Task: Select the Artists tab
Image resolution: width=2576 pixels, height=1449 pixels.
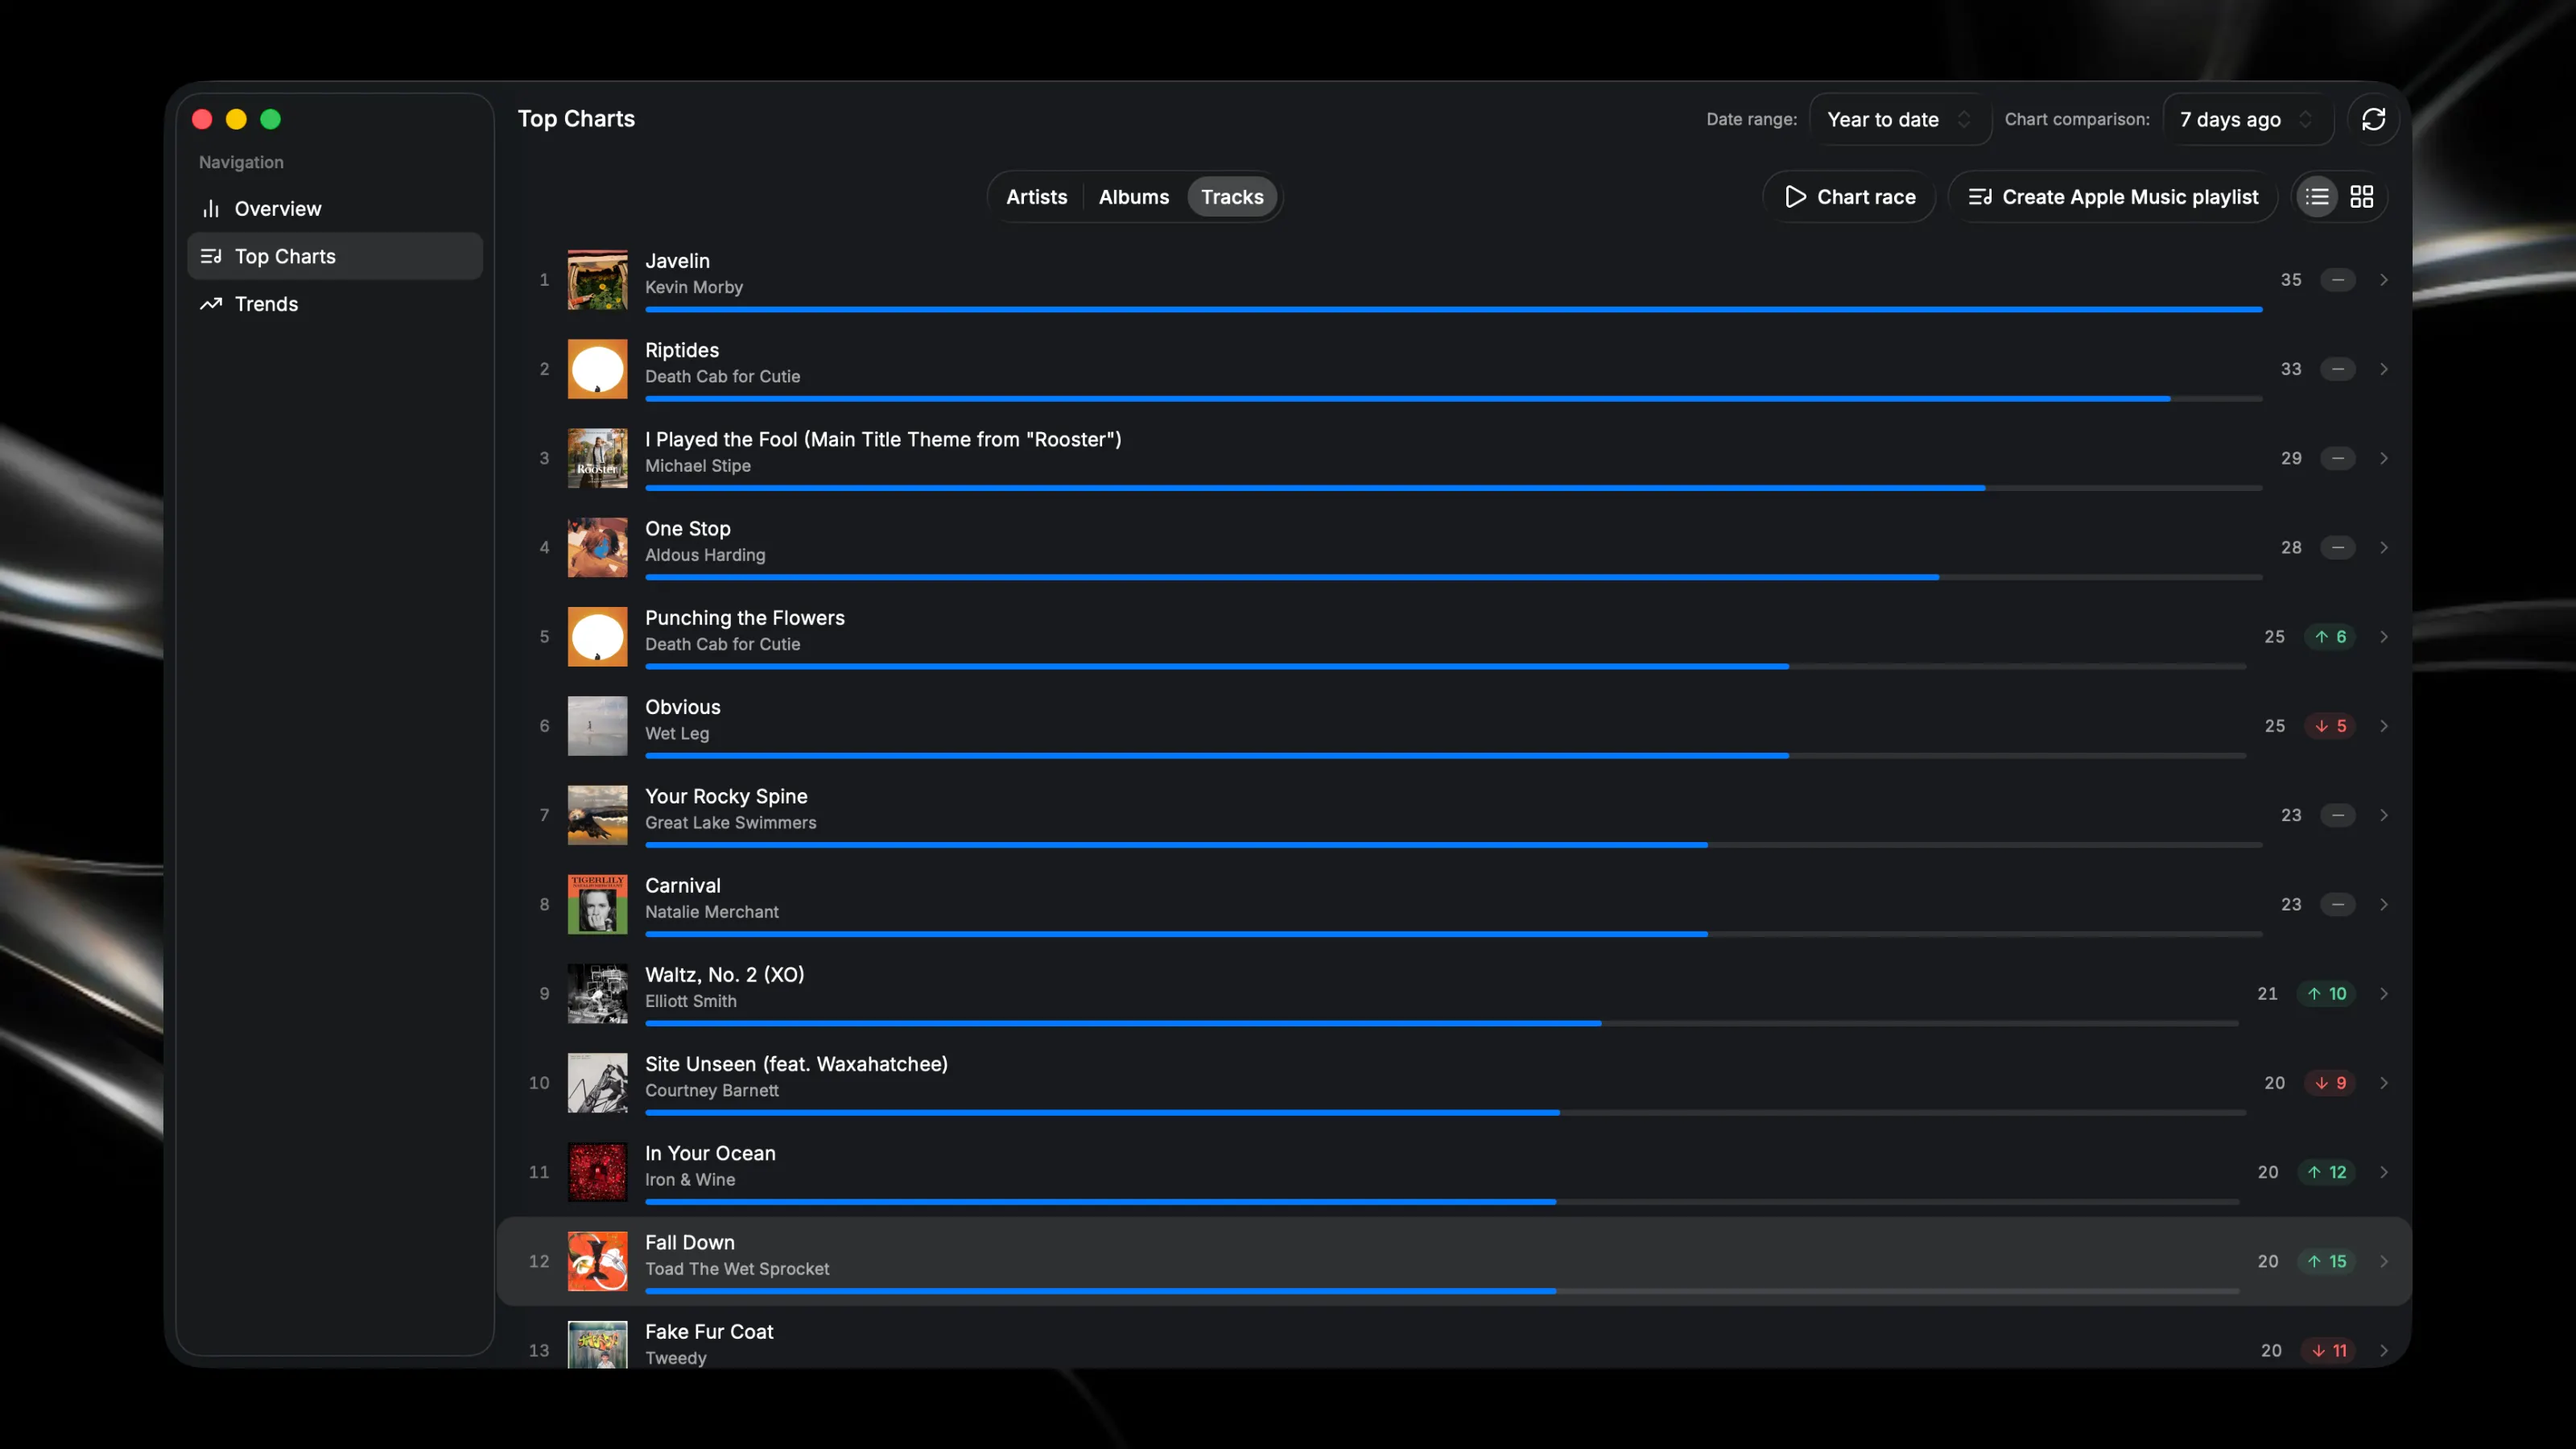Action: point(1036,197)
